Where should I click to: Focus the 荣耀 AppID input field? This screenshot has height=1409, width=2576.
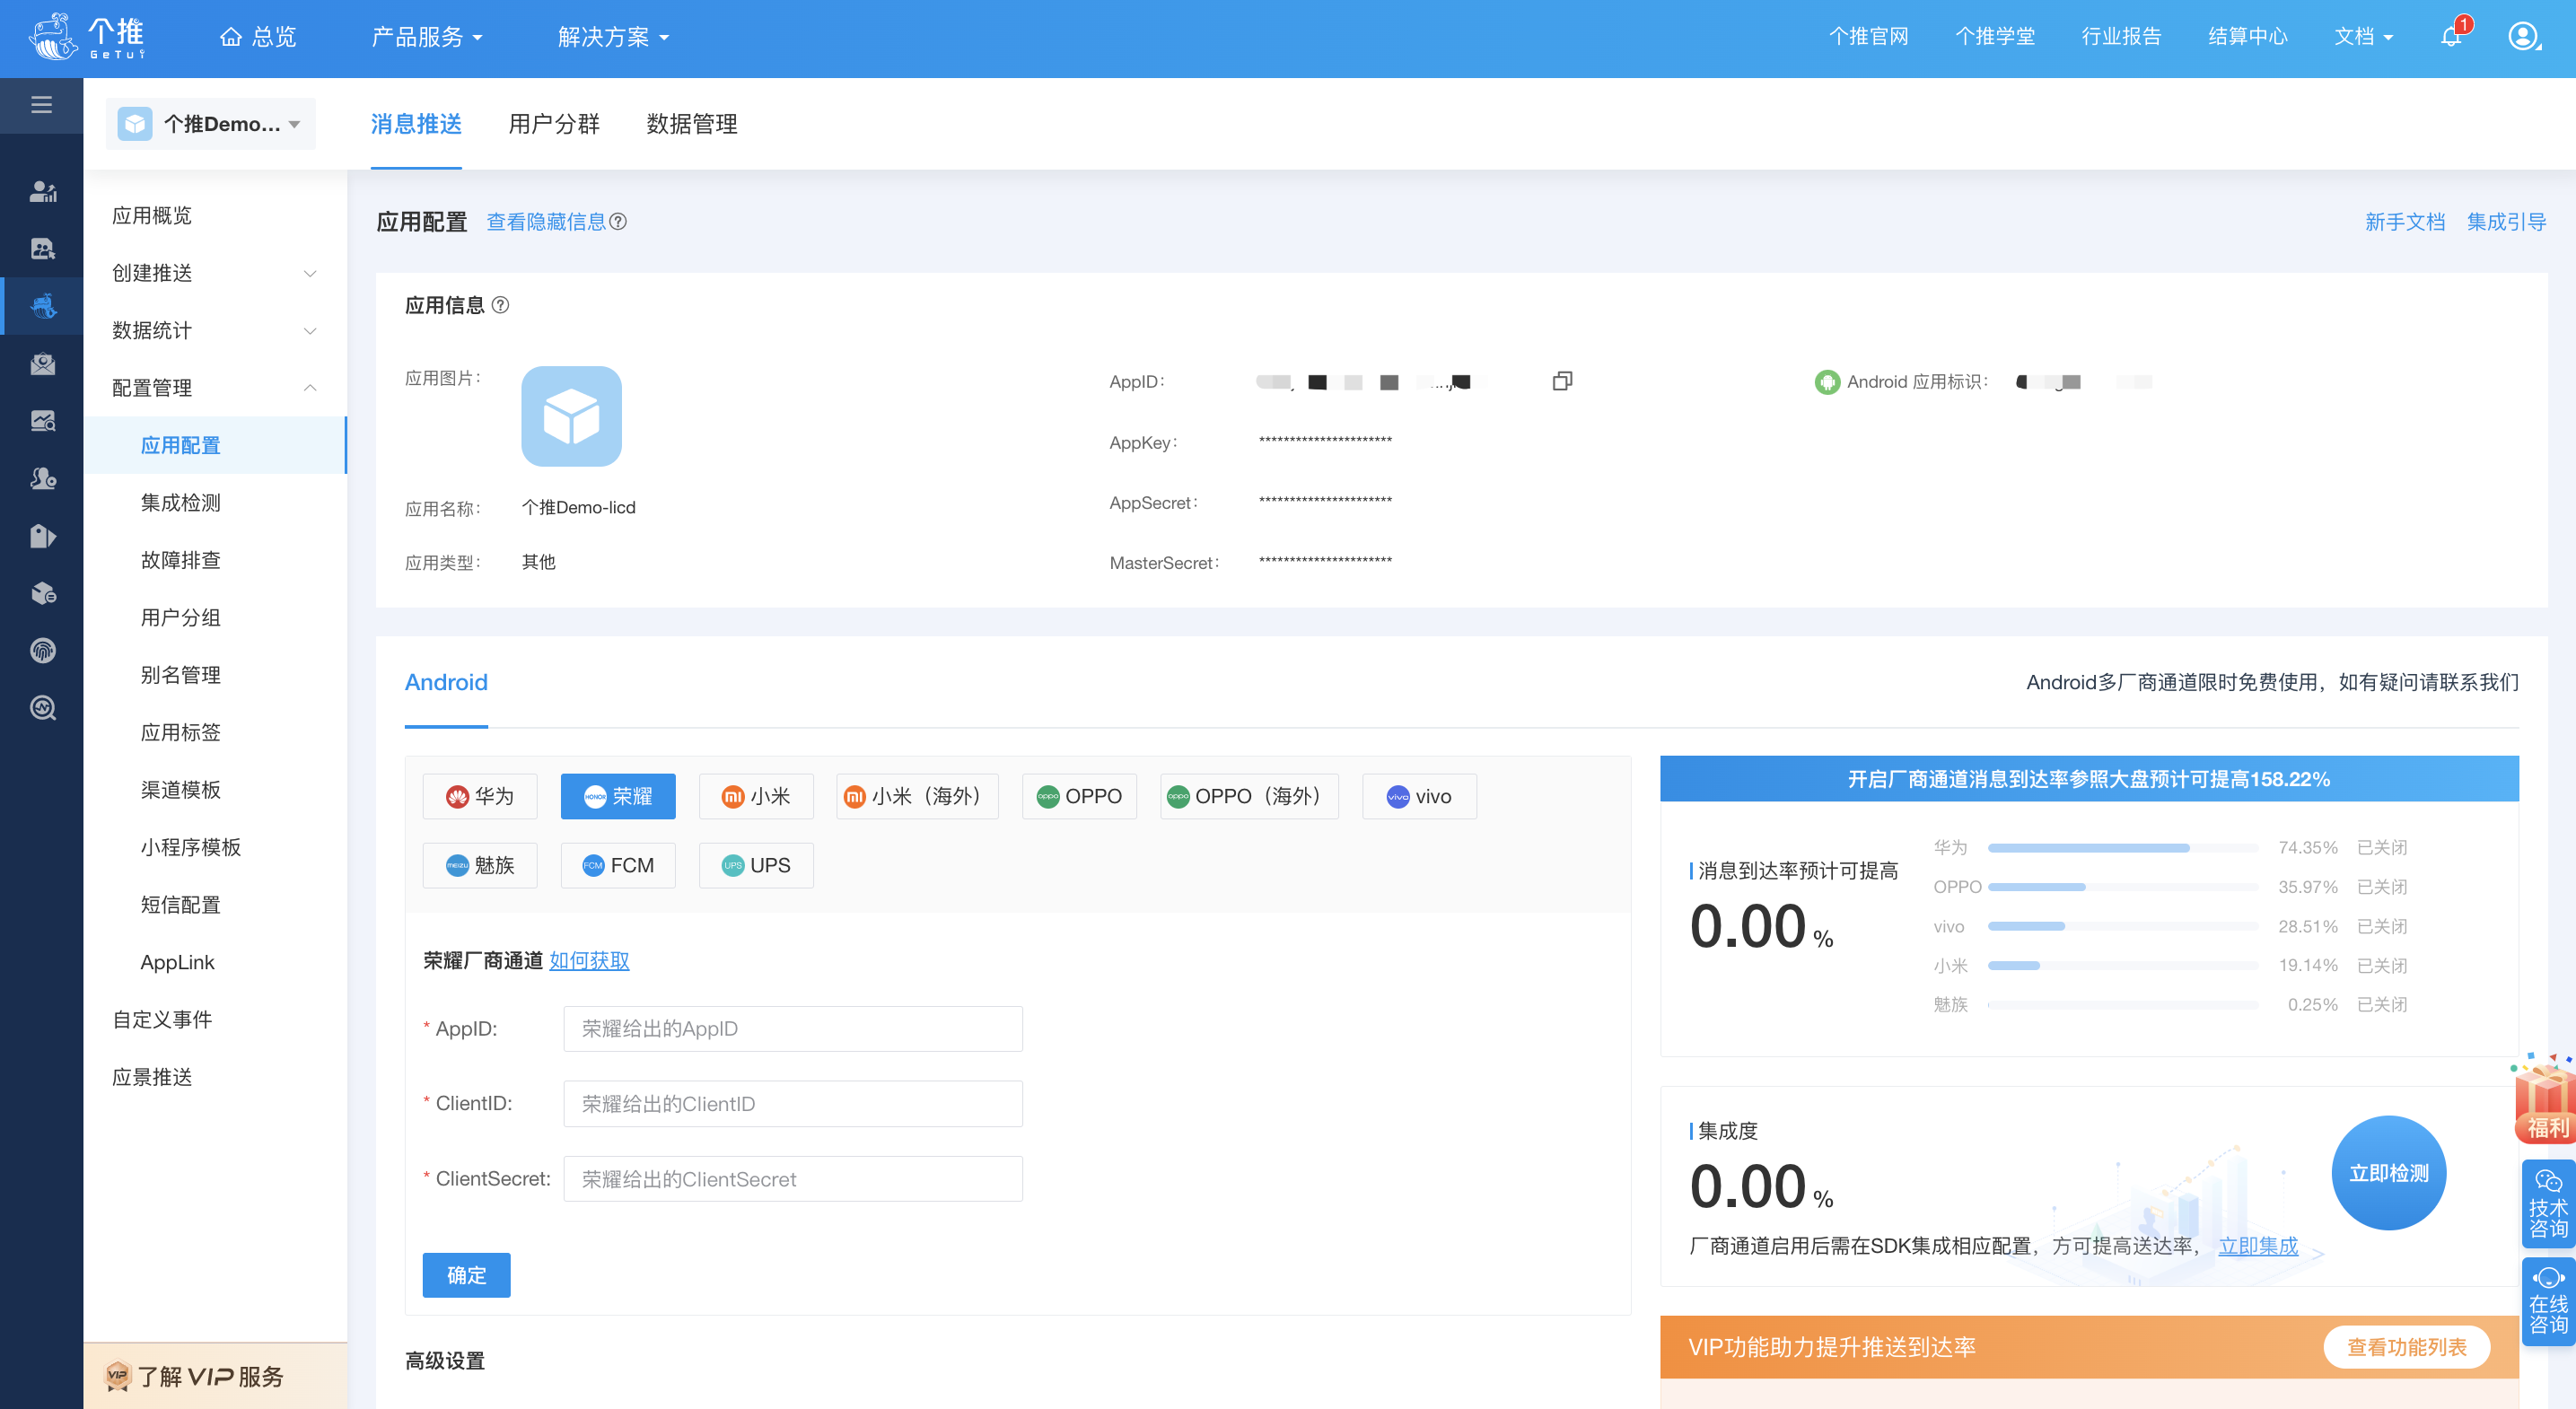793,1029
